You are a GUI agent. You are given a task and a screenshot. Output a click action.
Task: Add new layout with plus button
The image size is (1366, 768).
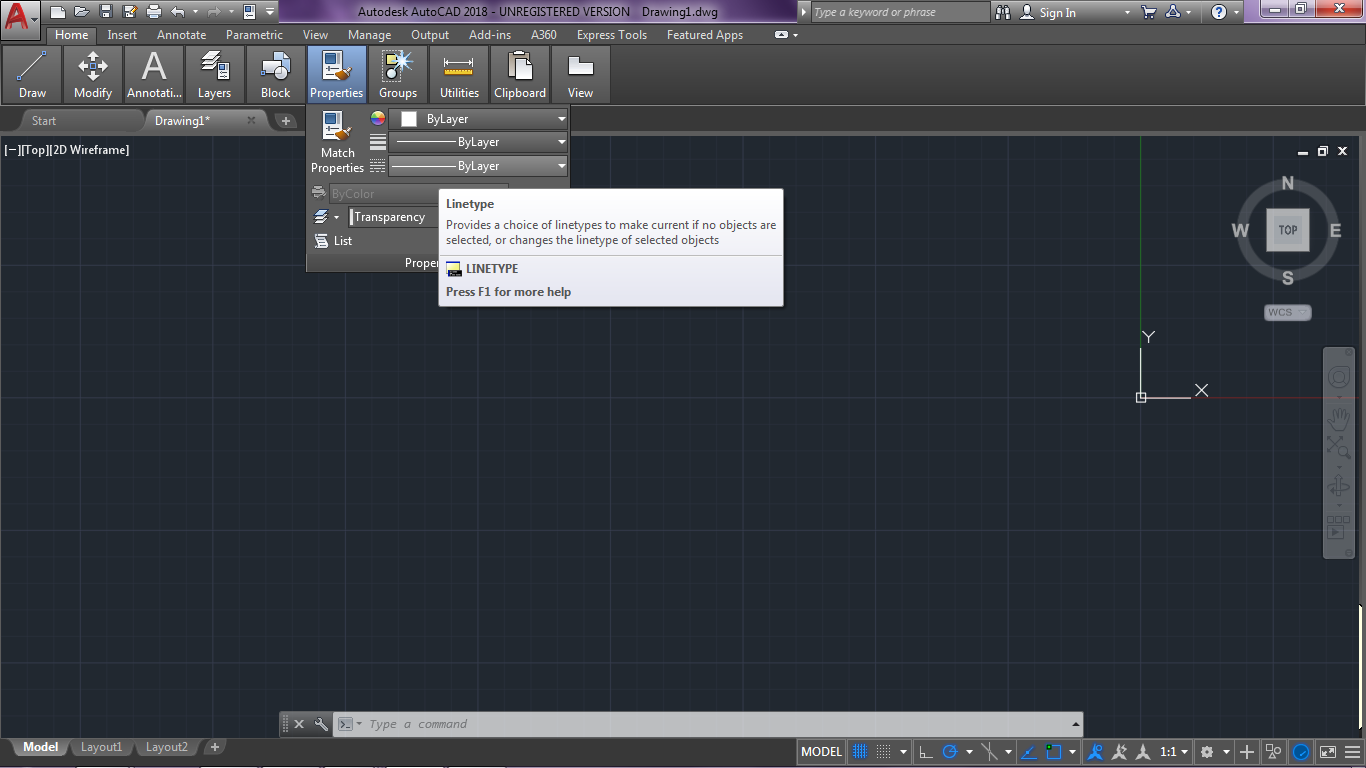pos(214,747)
